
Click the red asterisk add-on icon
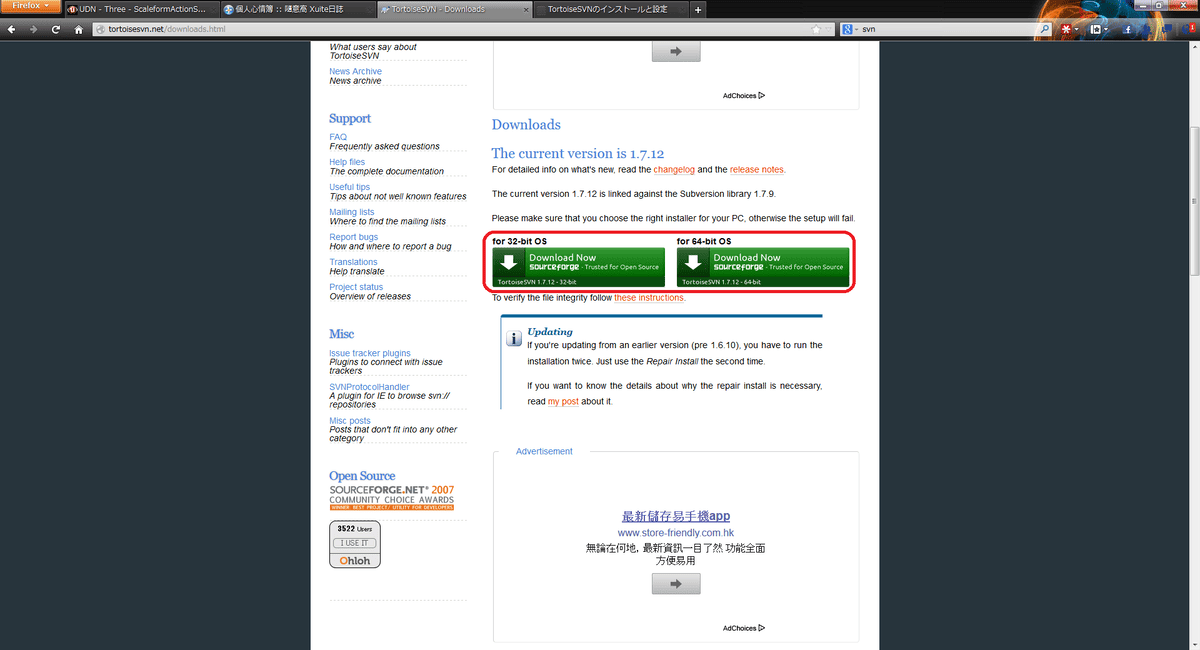(x=1066, y=30)
